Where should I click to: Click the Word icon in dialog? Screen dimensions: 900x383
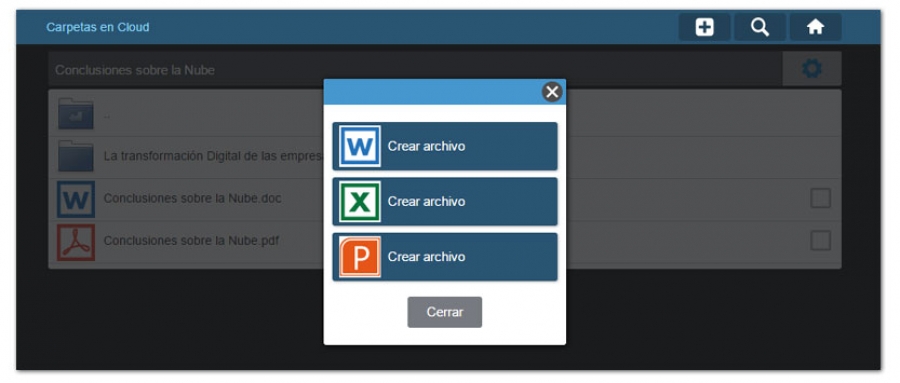(x=360, y=146)
